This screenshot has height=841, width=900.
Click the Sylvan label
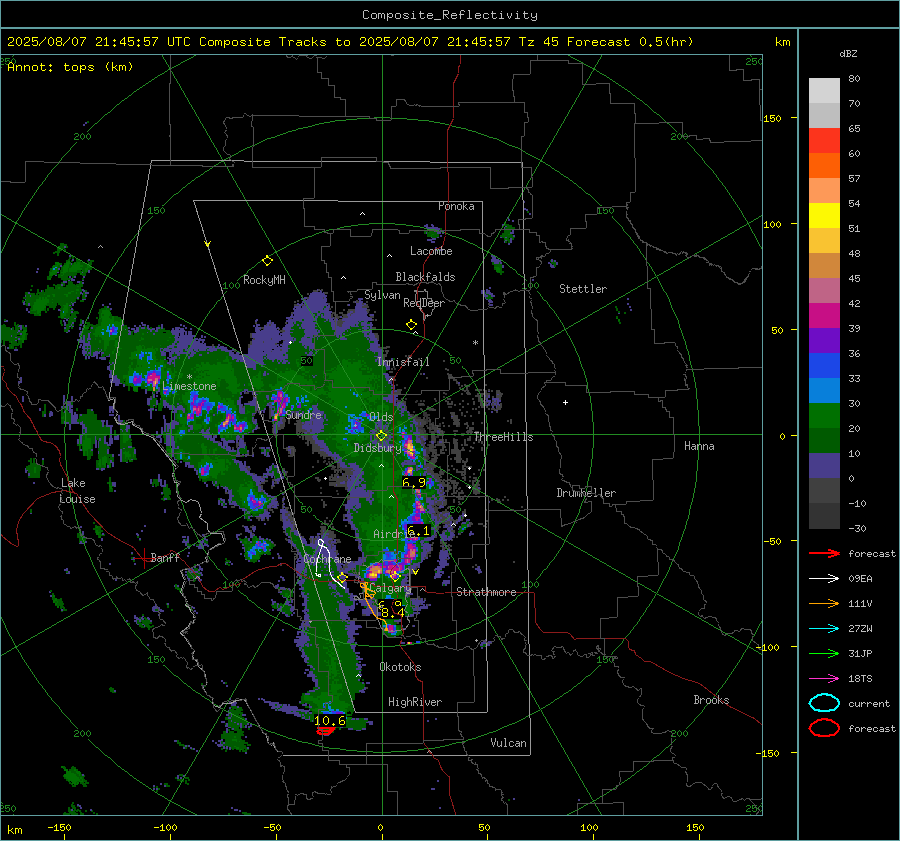pos(382,295)
